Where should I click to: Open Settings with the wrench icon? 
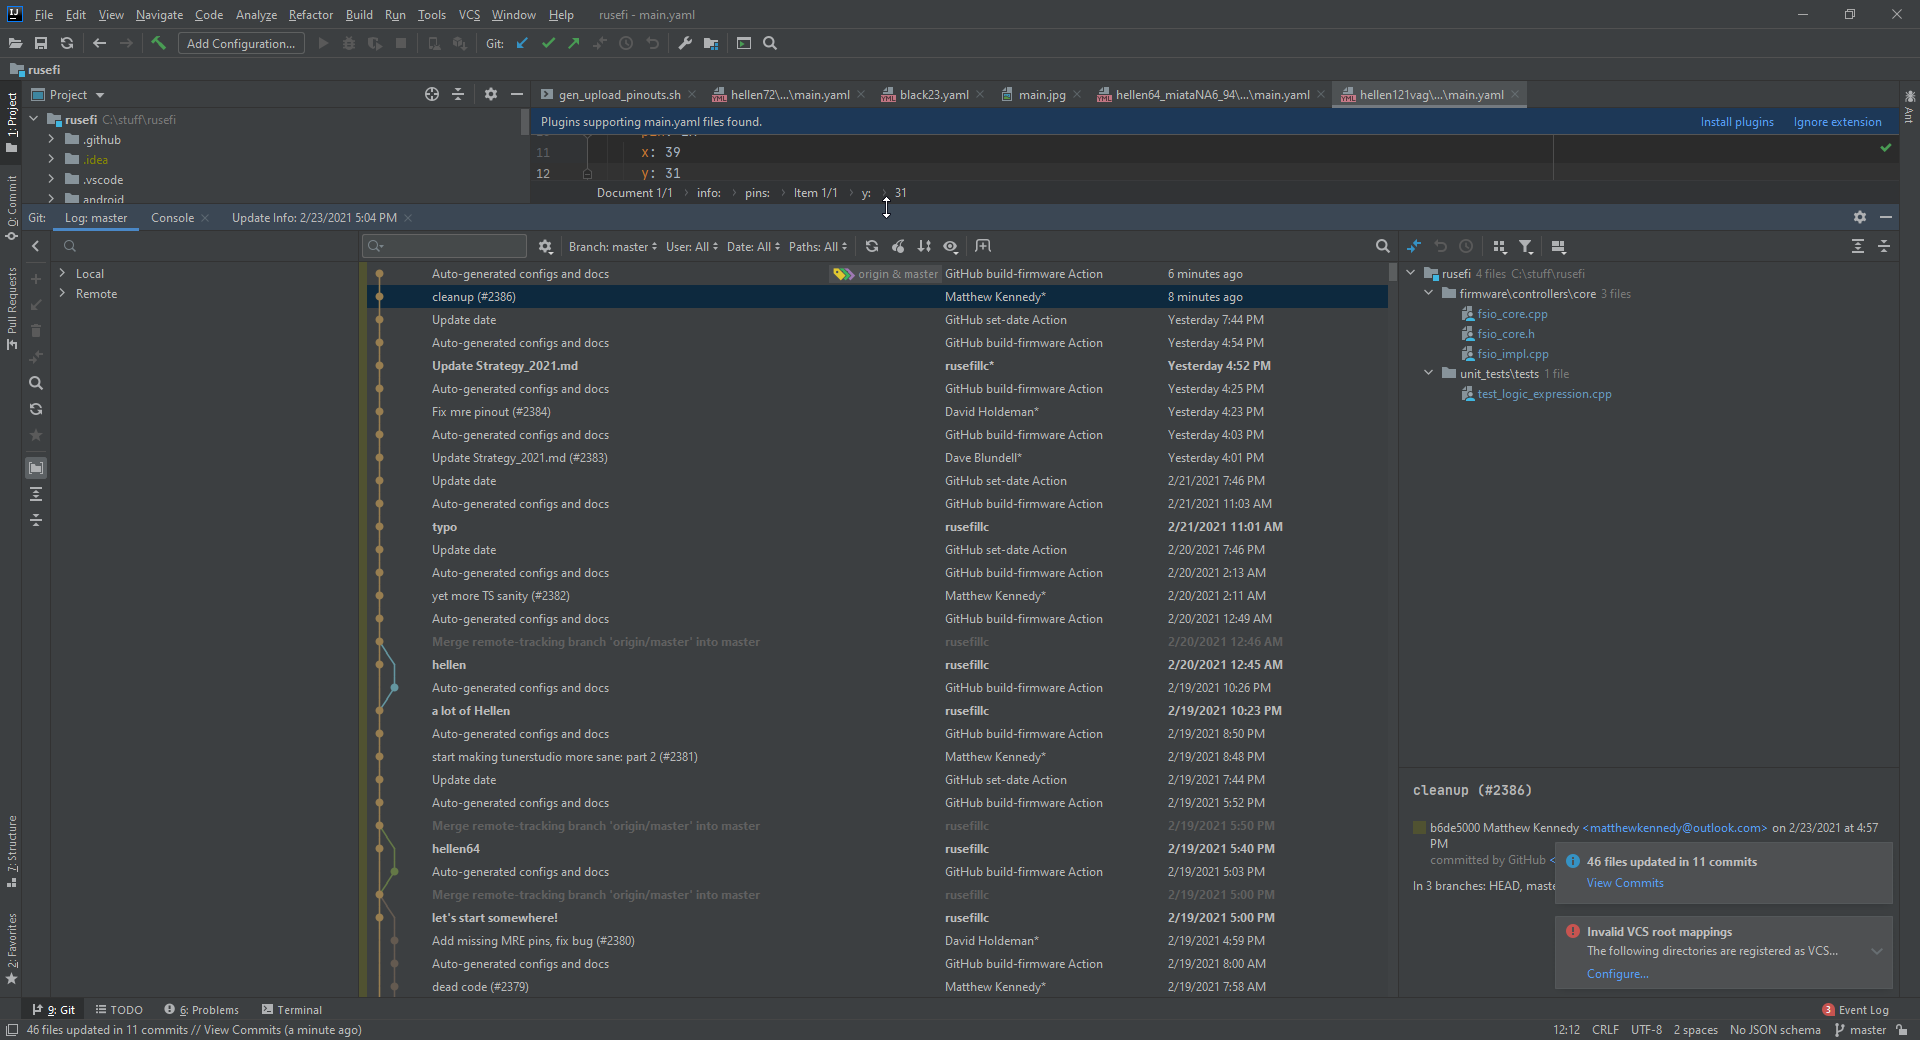[x=685, y=43]
